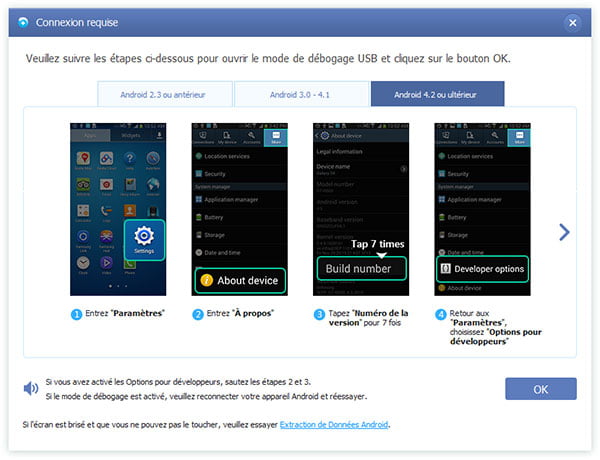Close the Connexion requise dialog

[x=573, y=22]
